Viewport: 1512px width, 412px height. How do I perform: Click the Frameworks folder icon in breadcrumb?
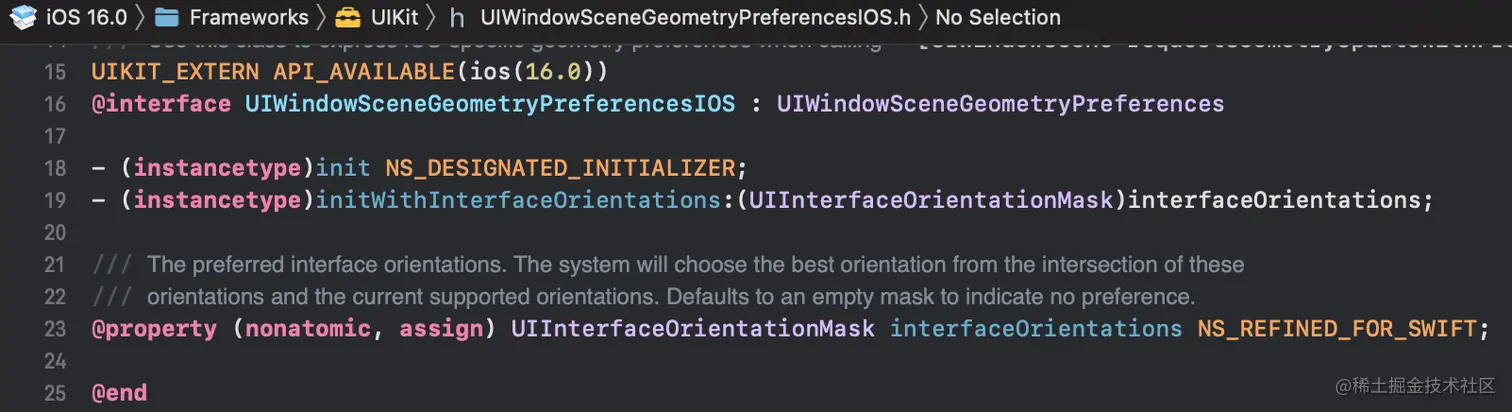point(167,16)
